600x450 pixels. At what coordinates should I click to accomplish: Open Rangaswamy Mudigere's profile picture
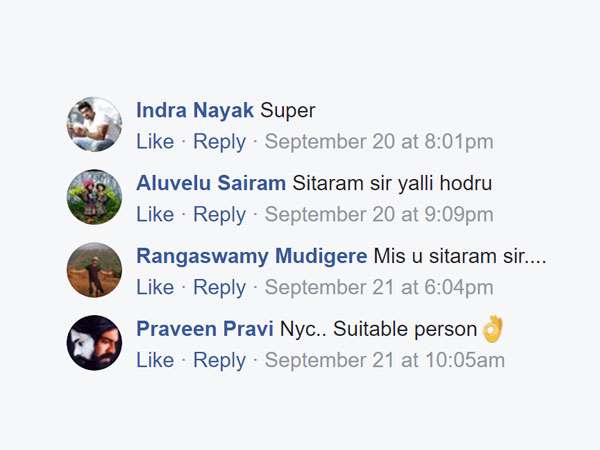point(94,270)
